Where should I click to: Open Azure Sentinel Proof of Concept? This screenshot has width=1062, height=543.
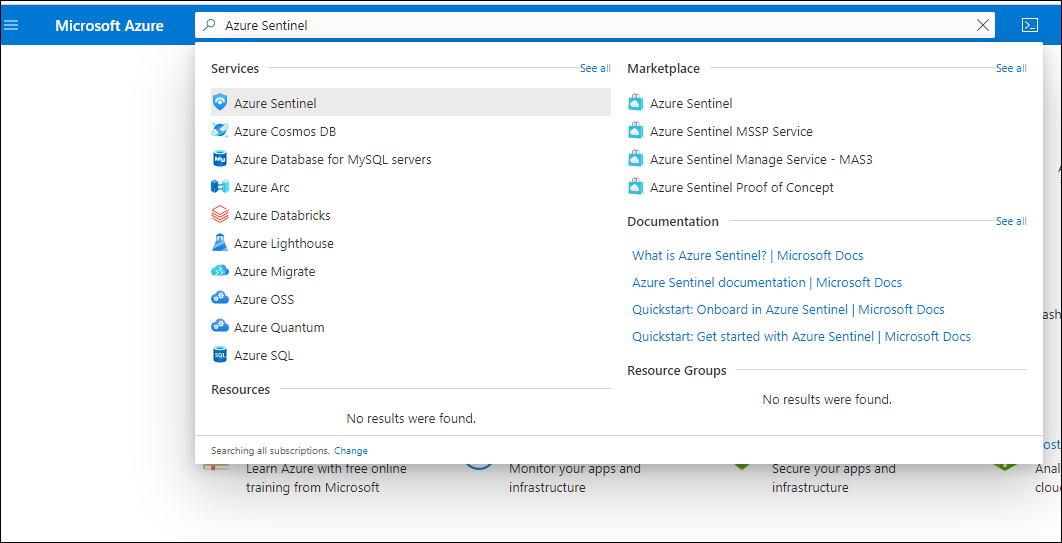pos(742,188)
